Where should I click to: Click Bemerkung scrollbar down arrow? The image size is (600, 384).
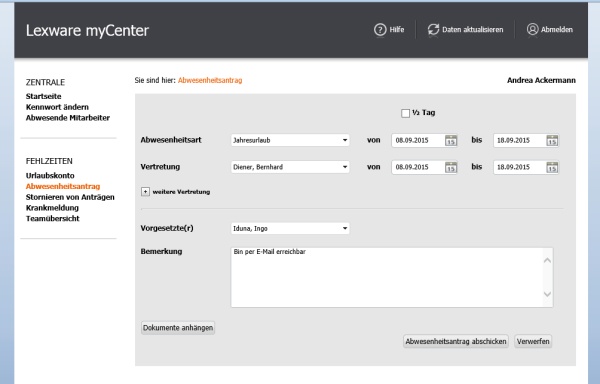tap(548, 294)
